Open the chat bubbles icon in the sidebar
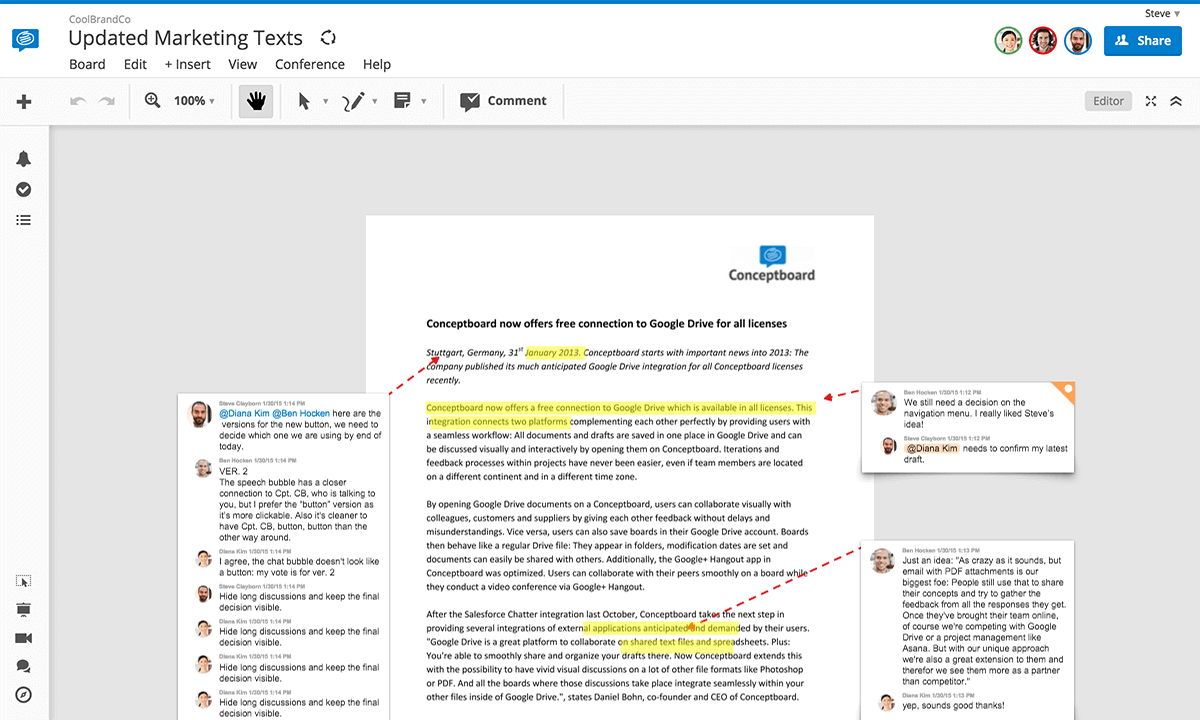 [x=24, y=666]
